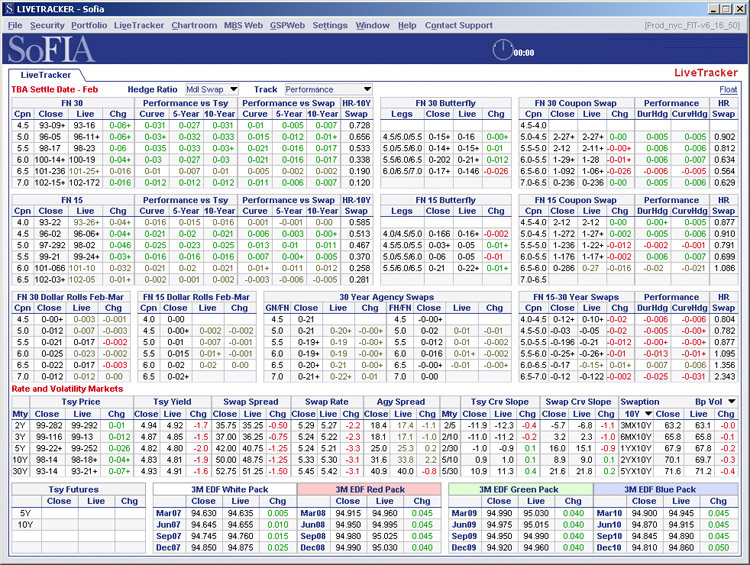Open the MBS Web menu

click(x=243, y=25)
